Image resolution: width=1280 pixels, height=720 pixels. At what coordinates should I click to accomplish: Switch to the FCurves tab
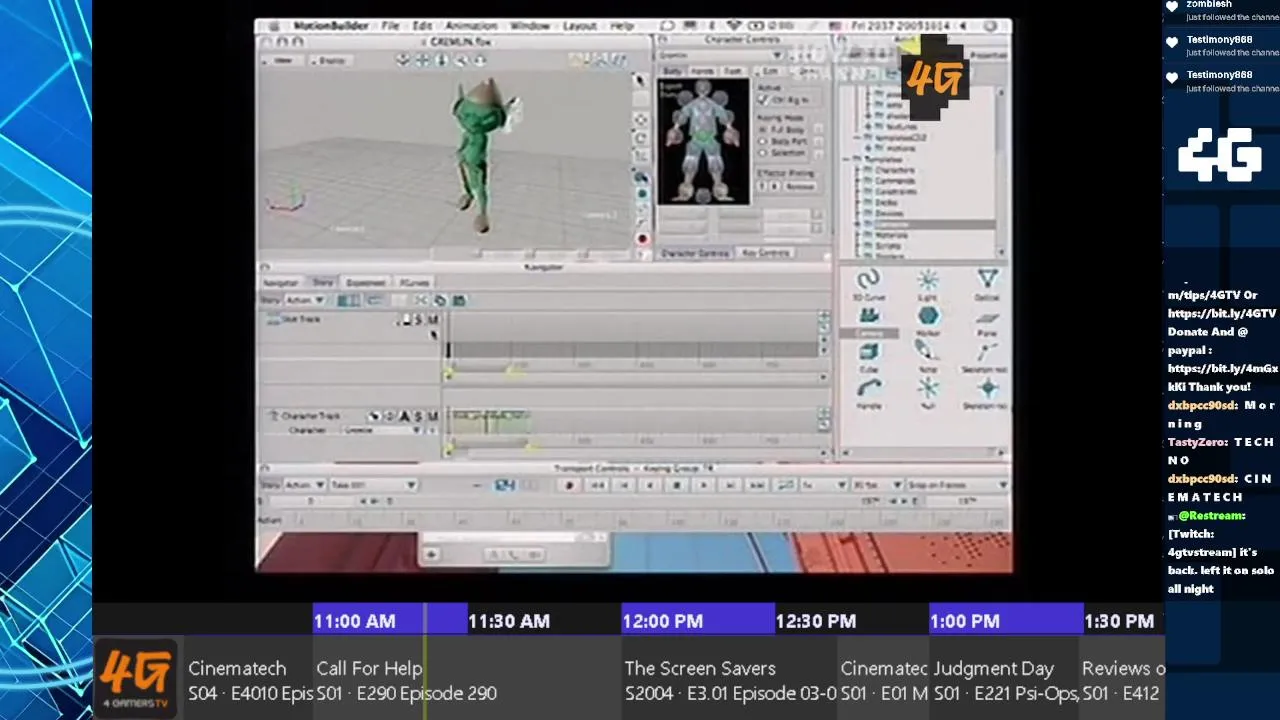414,283
